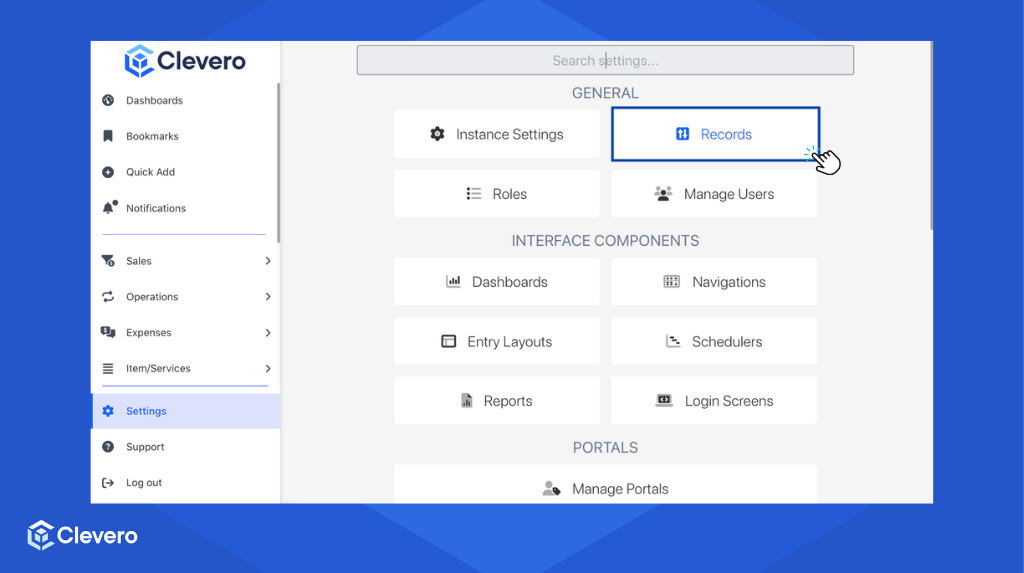
Task: Click the main page vertical scrollbar
Action: pos(931,136)
